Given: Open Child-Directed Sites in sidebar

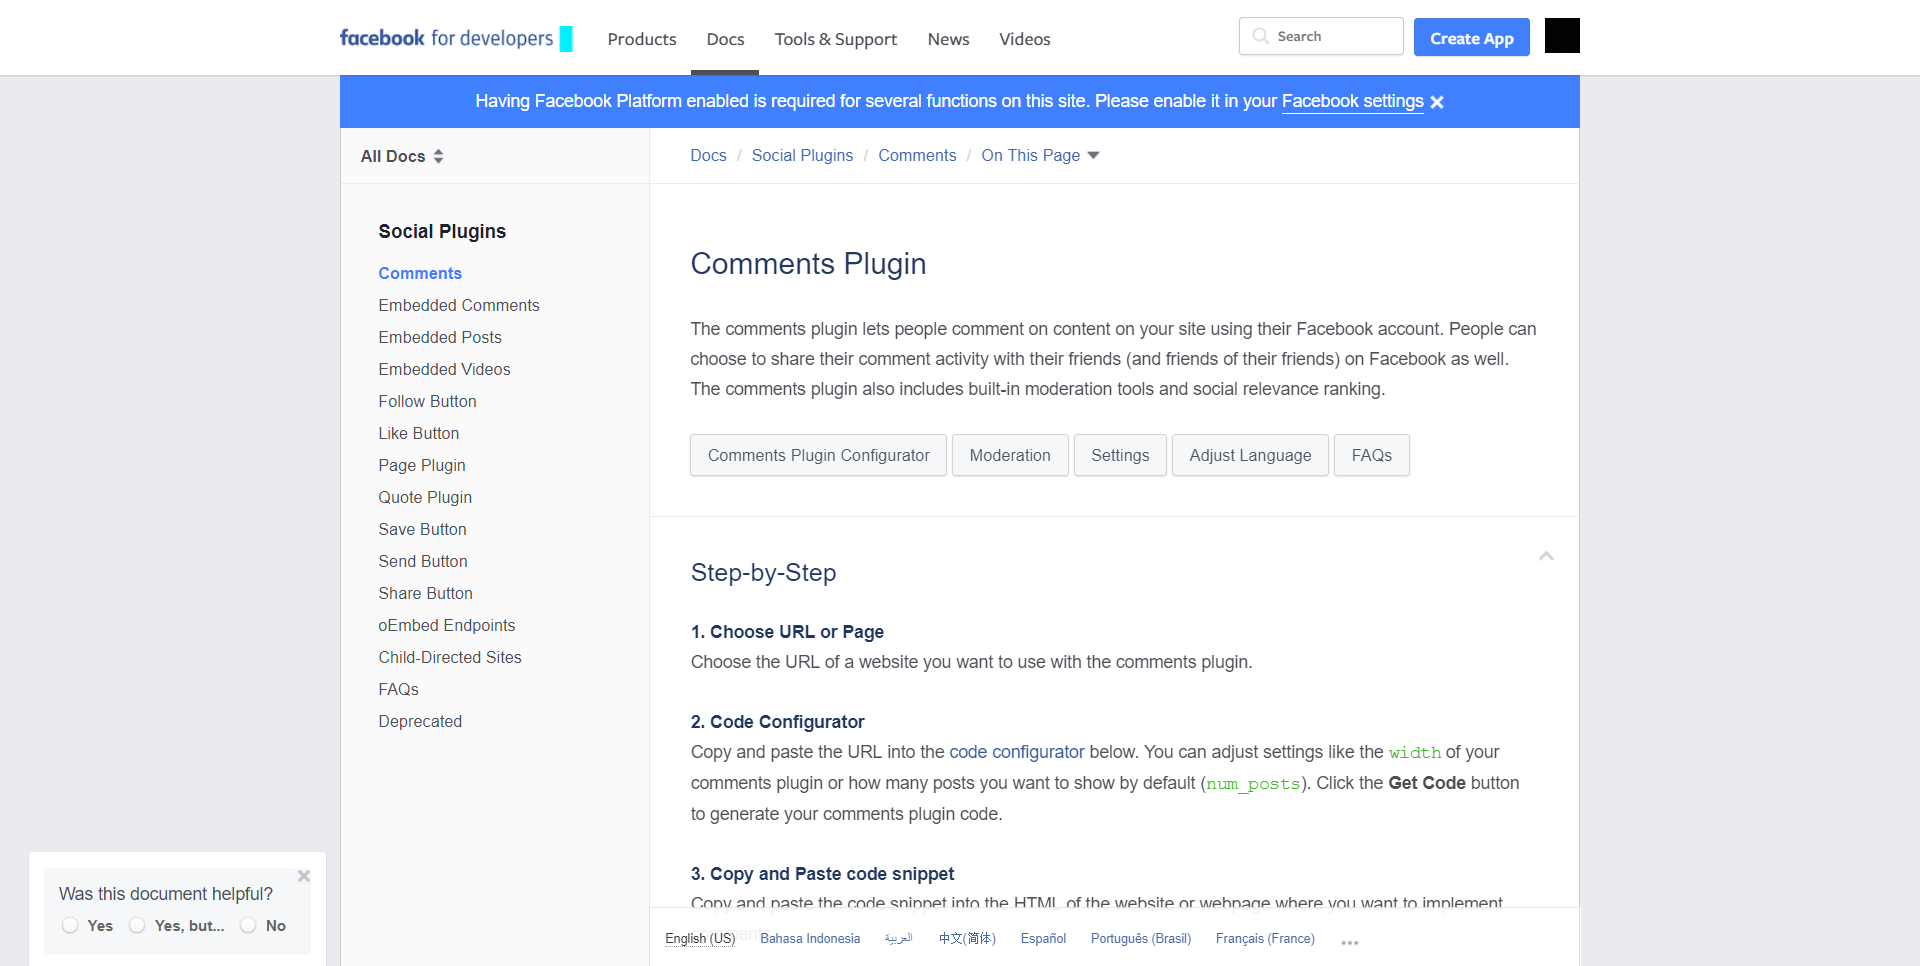Looking at the screenshot, I should click(450, 657).
